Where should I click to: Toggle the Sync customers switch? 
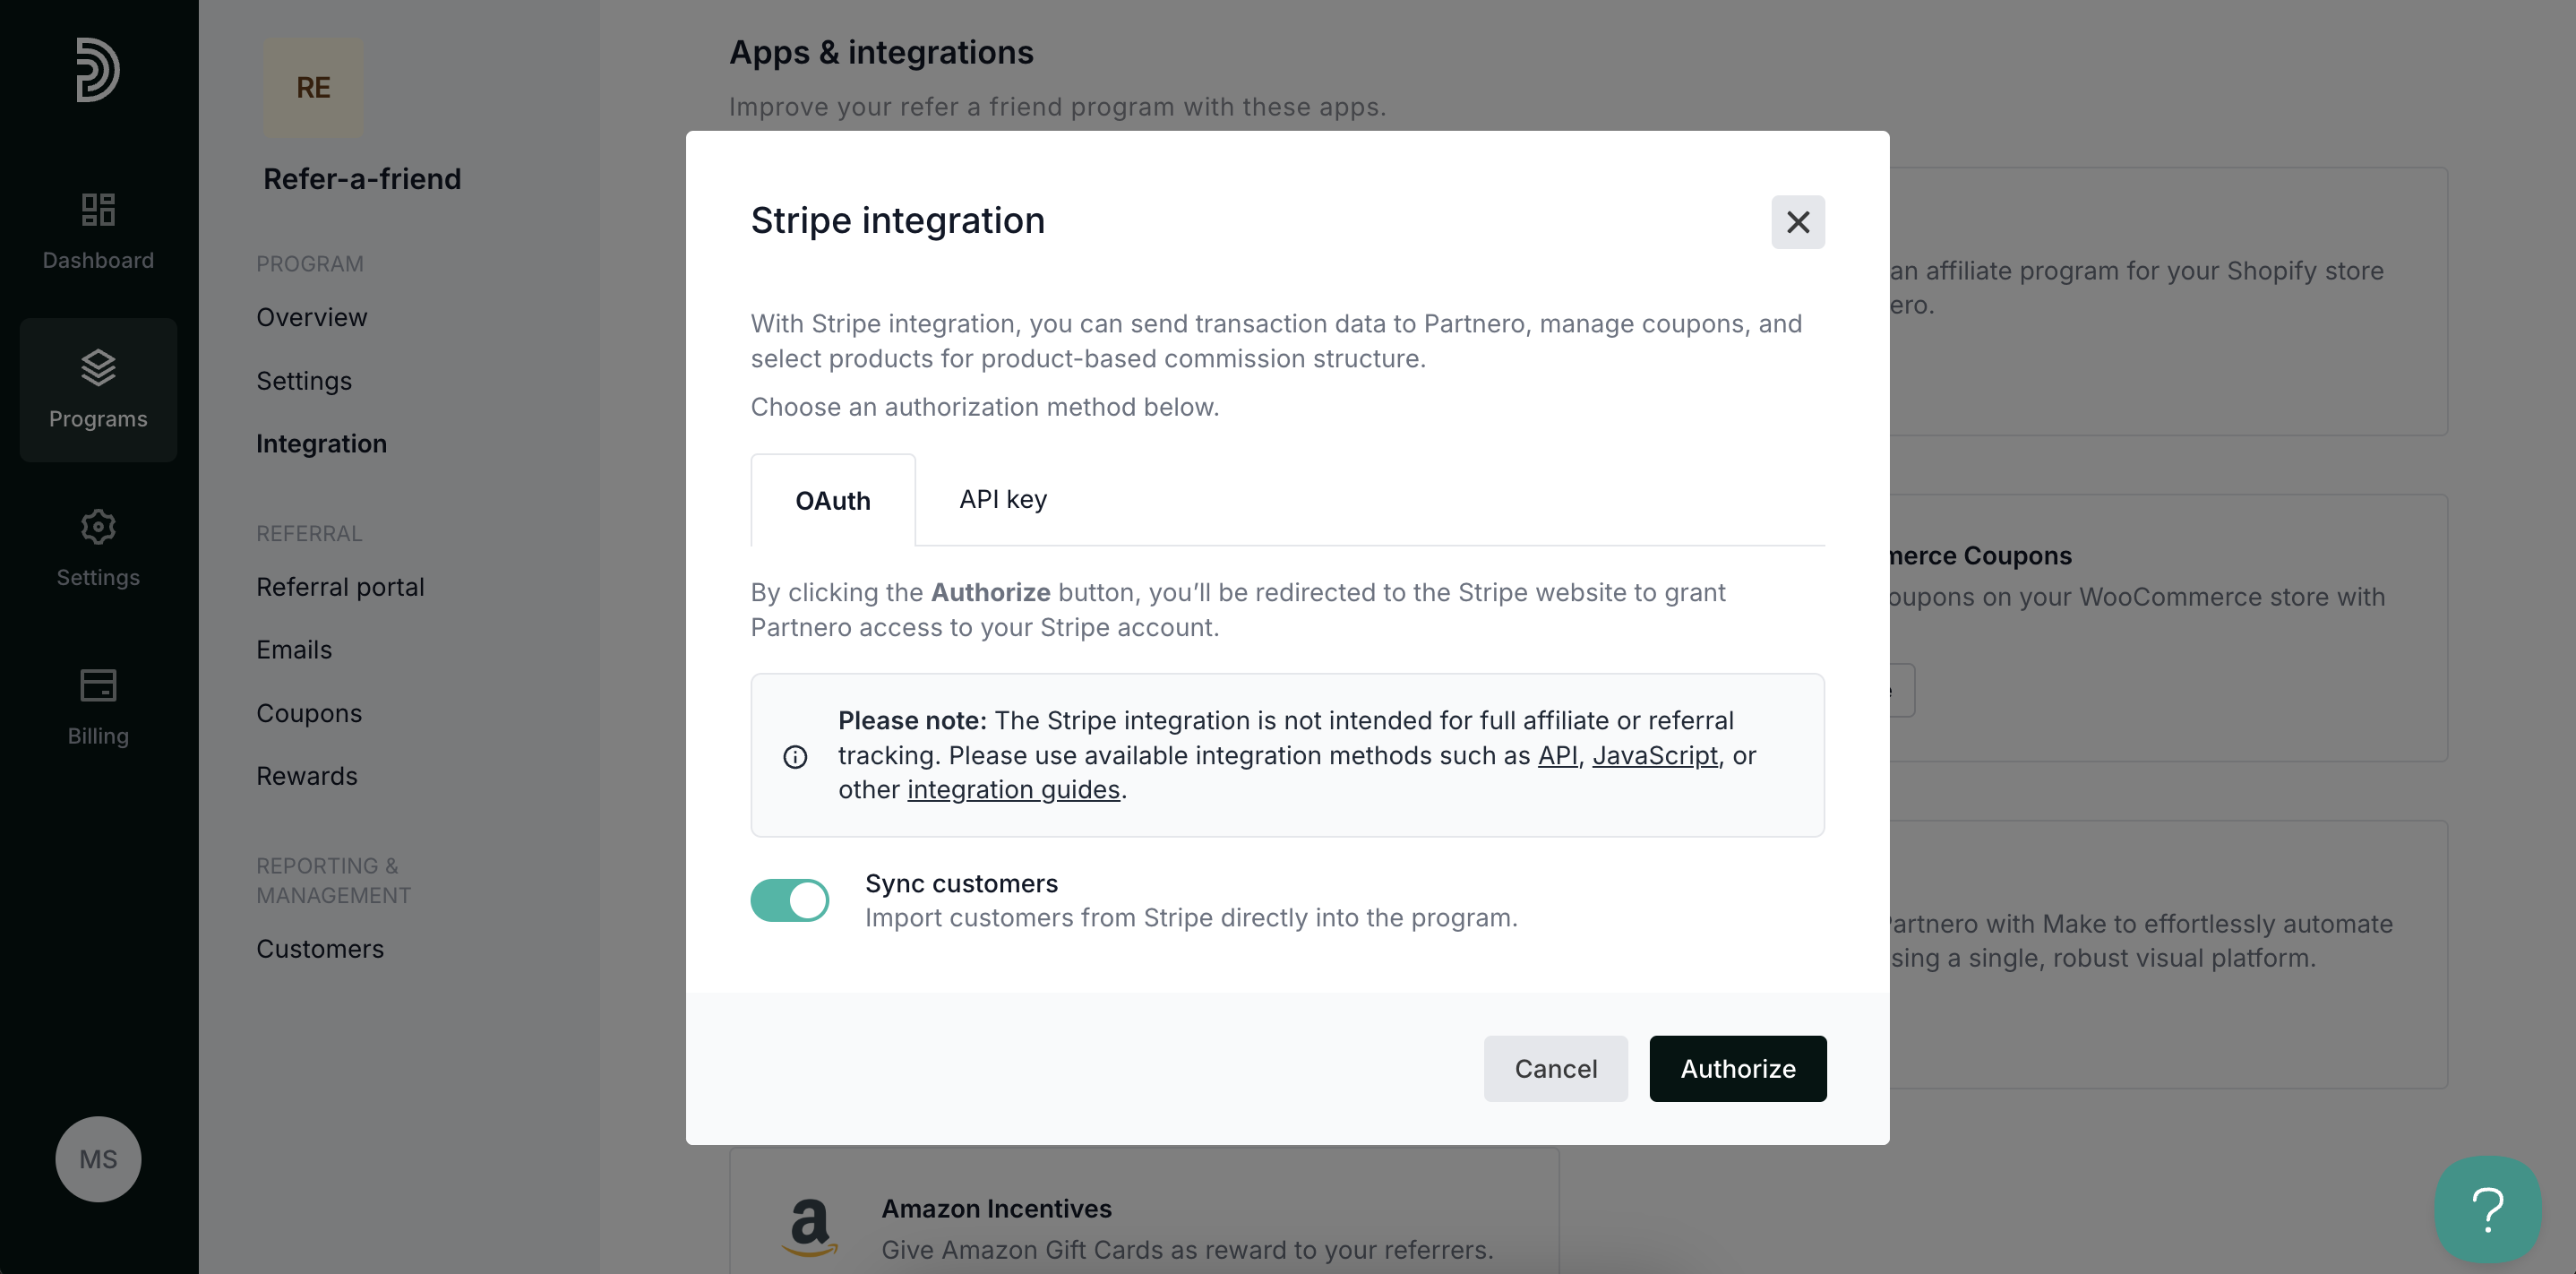click(x=789, y=900)
